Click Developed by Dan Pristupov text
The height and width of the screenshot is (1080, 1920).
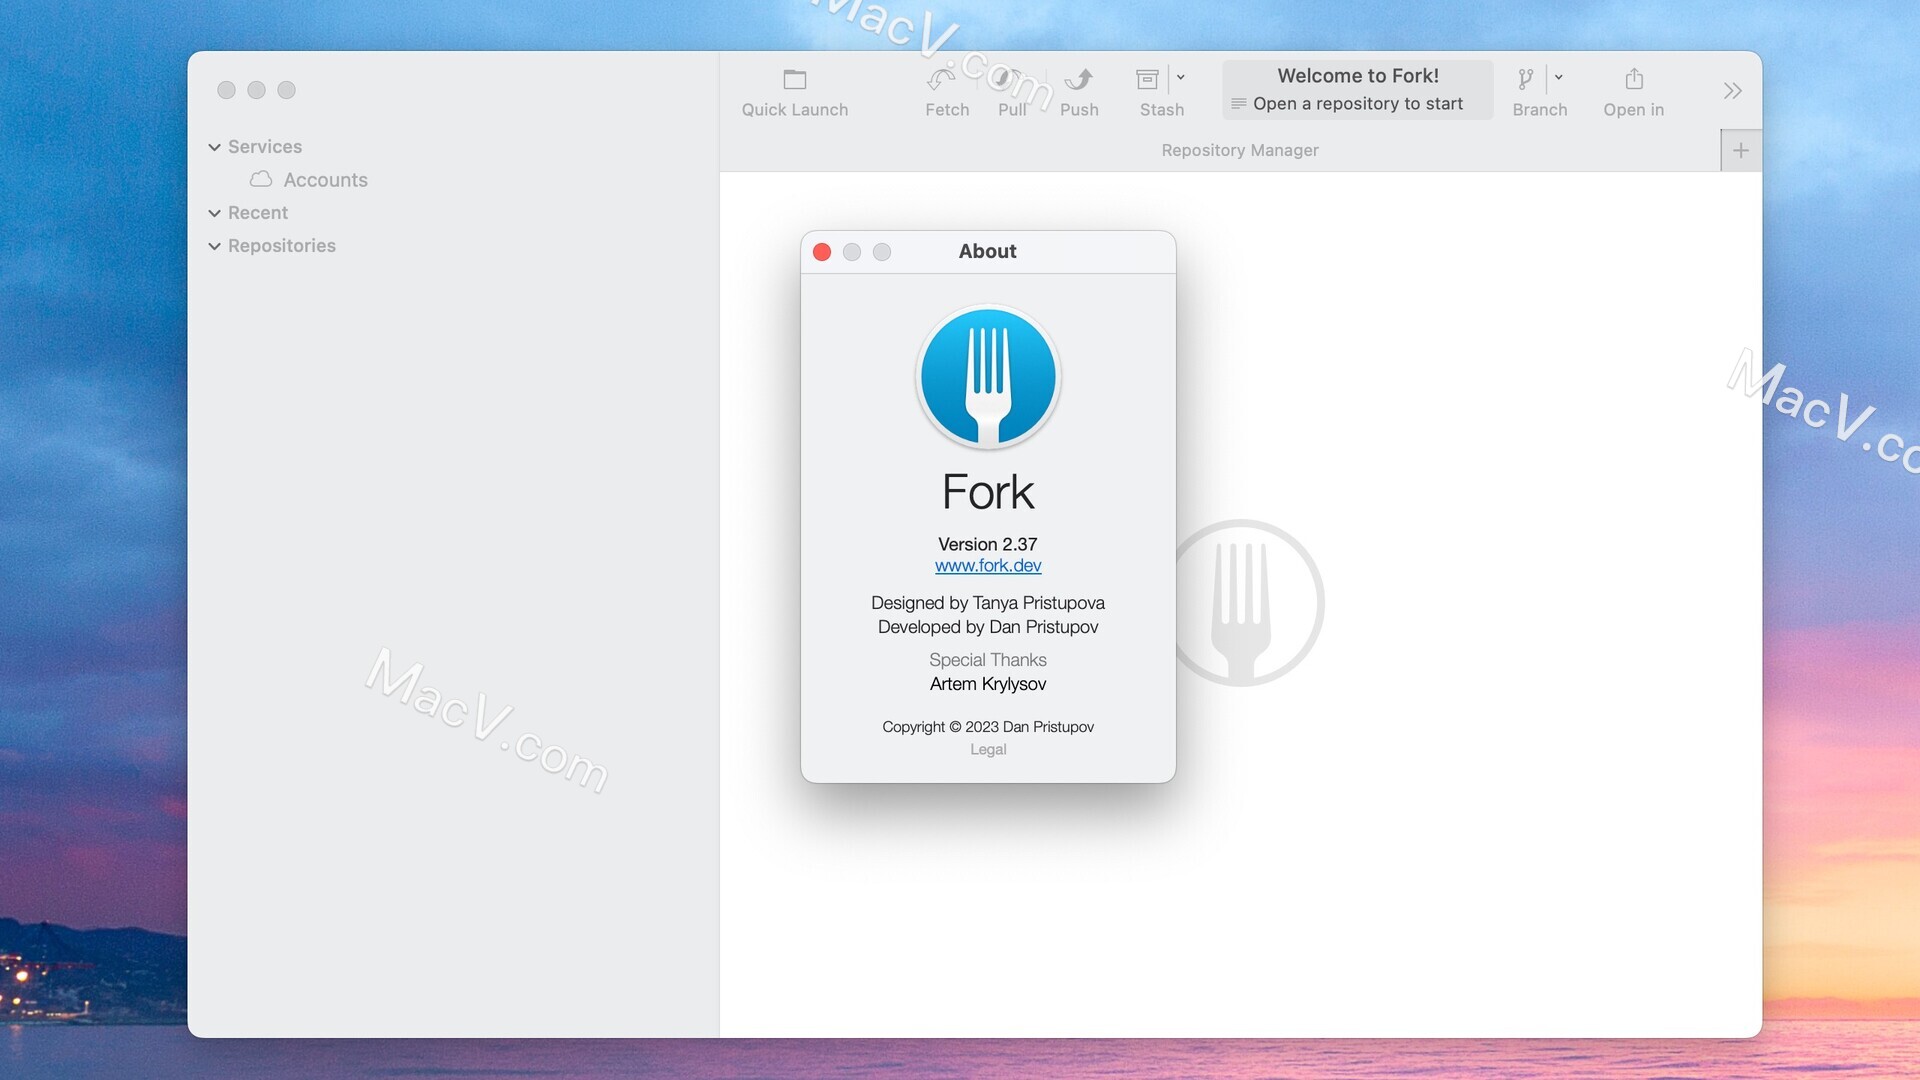[x=988, y=627]
